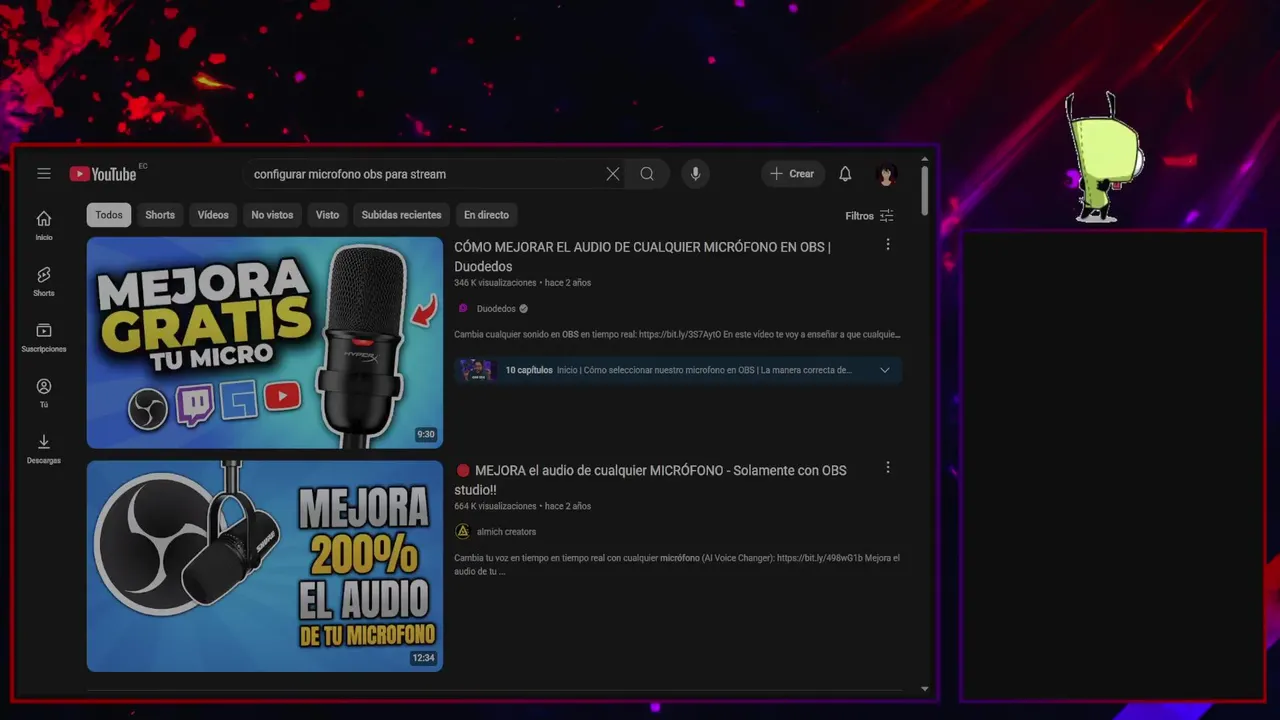Click the scrollbar down arrow
The height and width of the screenshot is (720, 1280).
tap(924, 688)
